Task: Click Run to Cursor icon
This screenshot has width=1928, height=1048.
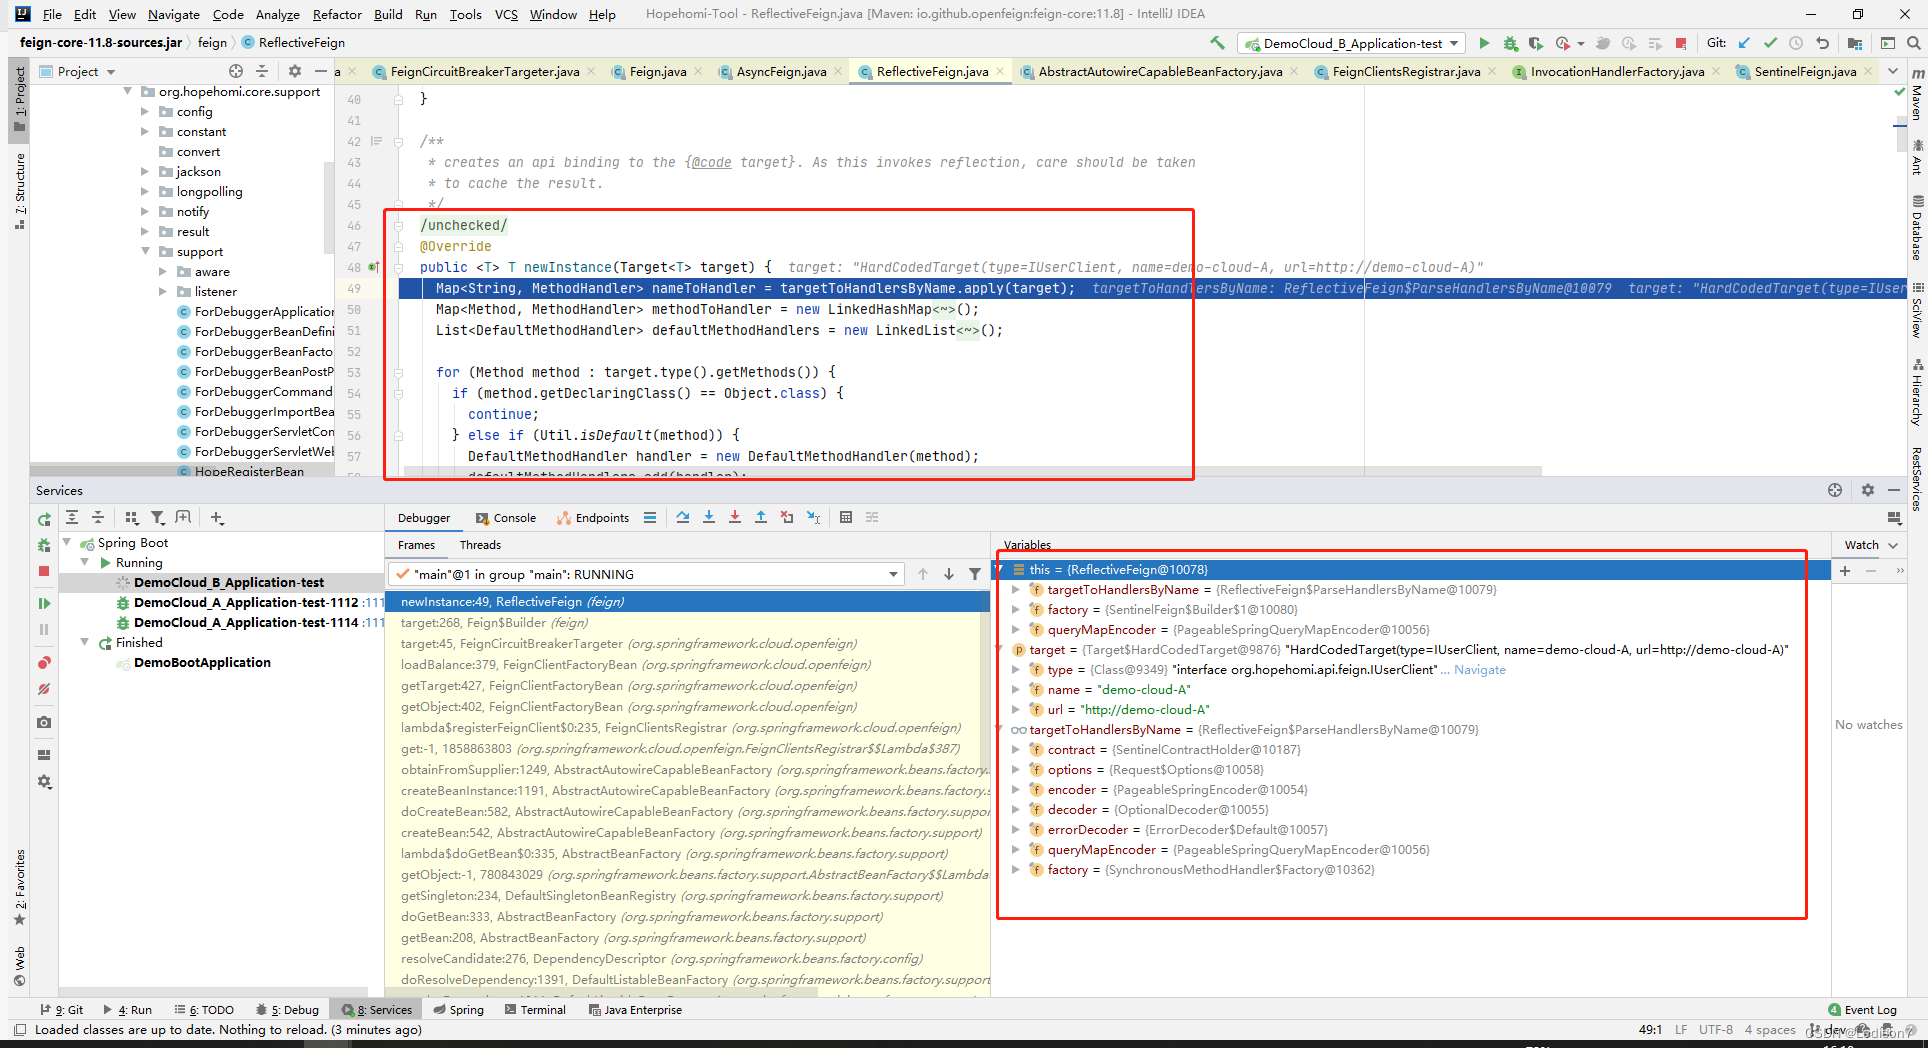Action: (813, 517)
